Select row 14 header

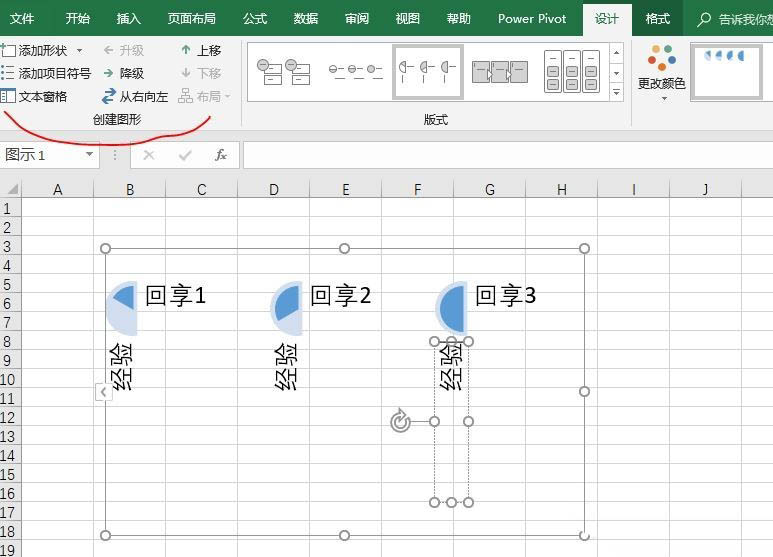pos(8,455)
